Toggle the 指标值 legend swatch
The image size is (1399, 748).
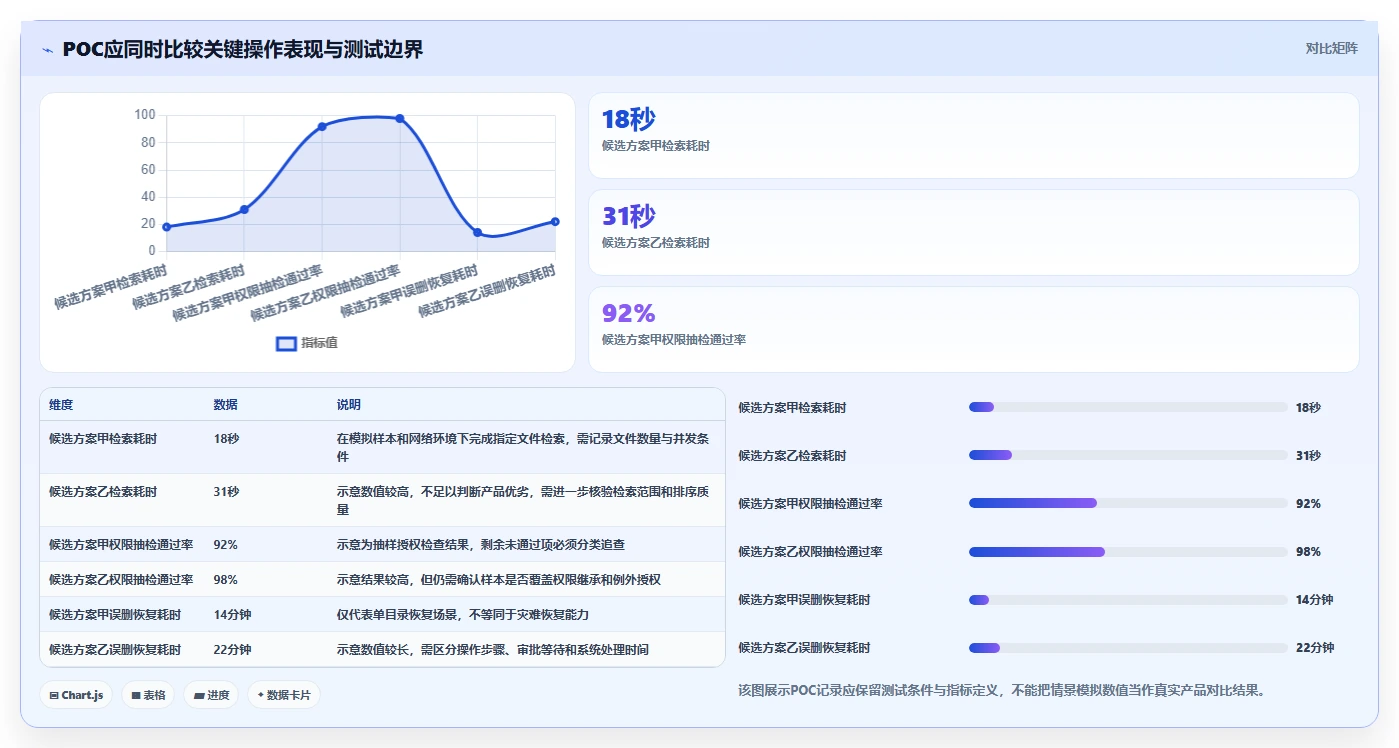286,343
